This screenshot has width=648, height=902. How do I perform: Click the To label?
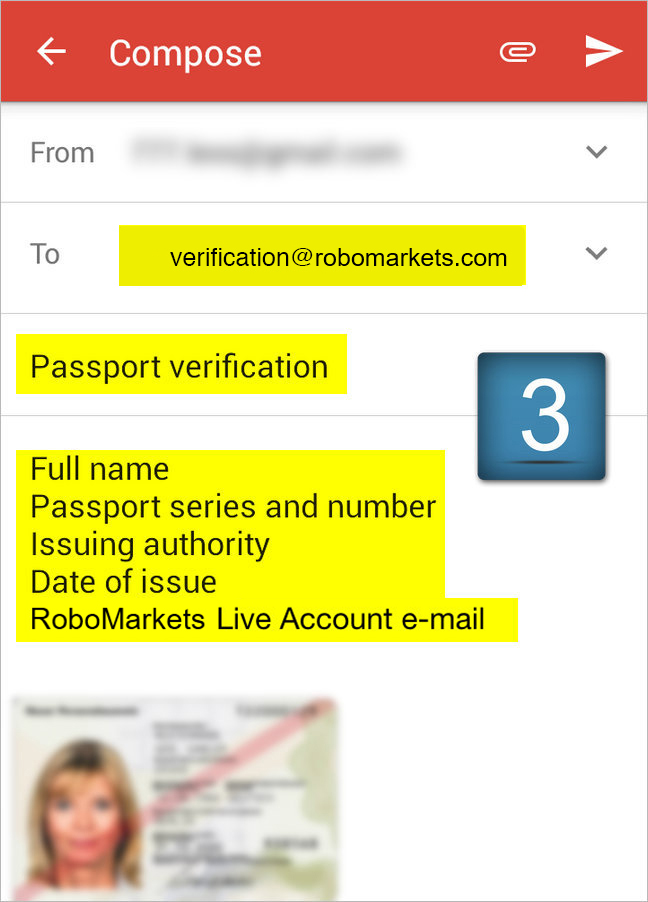click(45, 254)
